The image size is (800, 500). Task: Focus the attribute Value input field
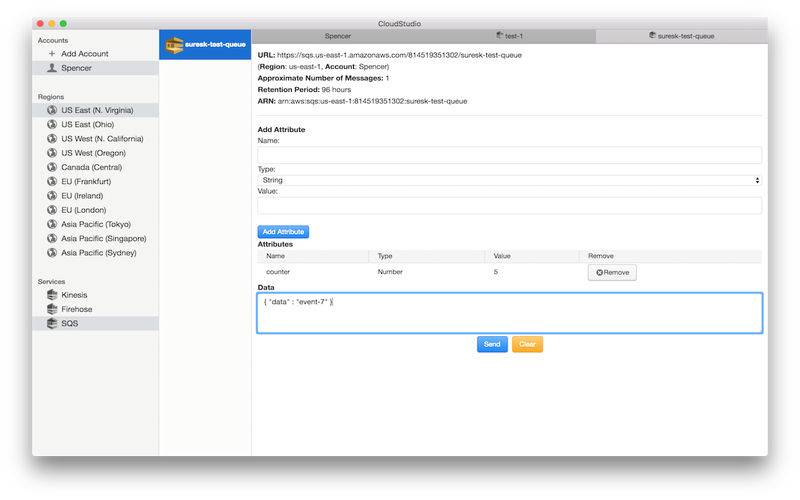click(509, 206)
